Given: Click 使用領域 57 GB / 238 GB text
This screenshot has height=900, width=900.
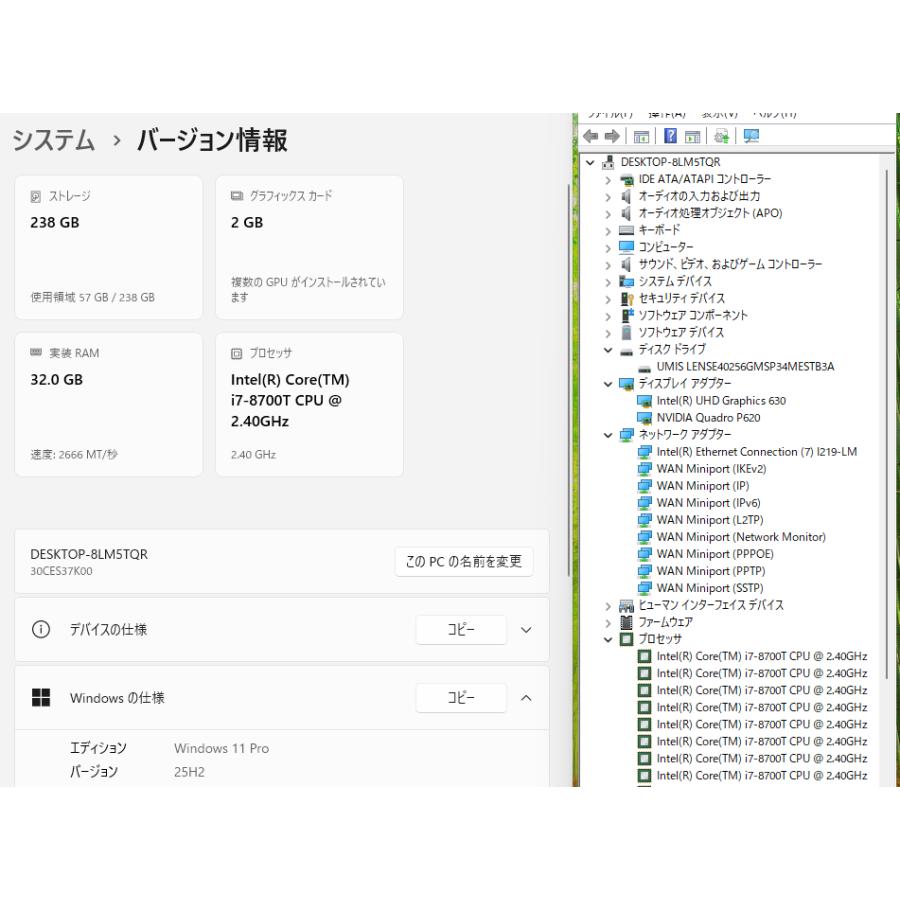Looking at the screenshot, I should click(x=92, y=297).
